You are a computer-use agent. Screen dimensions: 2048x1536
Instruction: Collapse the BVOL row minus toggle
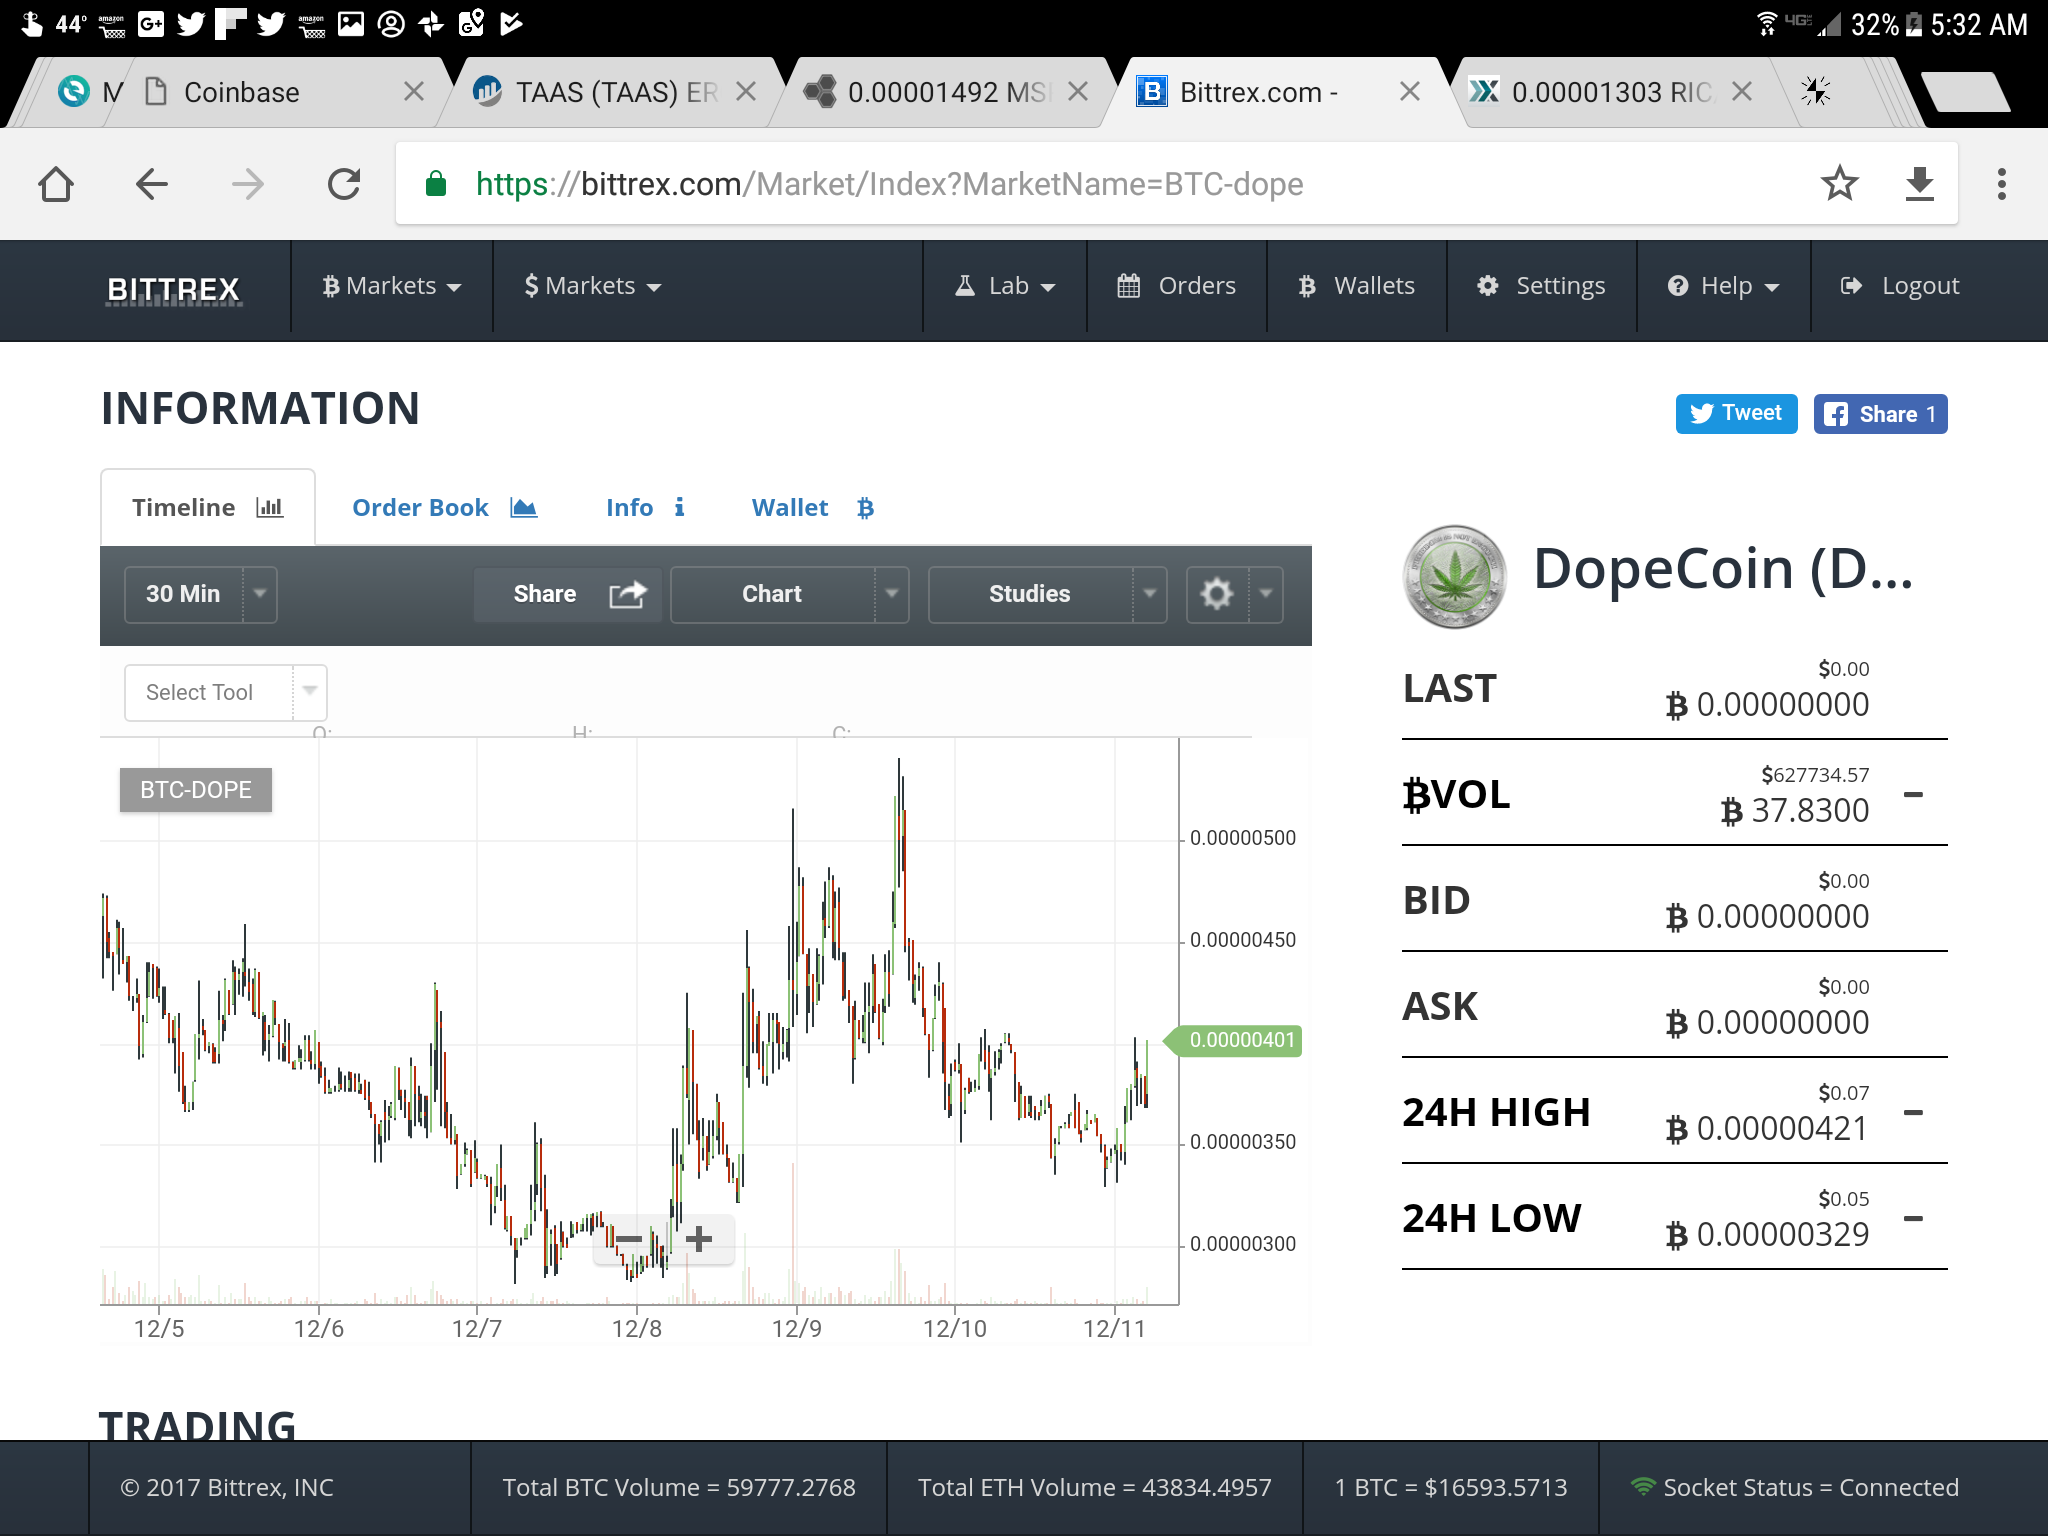coord(1913,795)
